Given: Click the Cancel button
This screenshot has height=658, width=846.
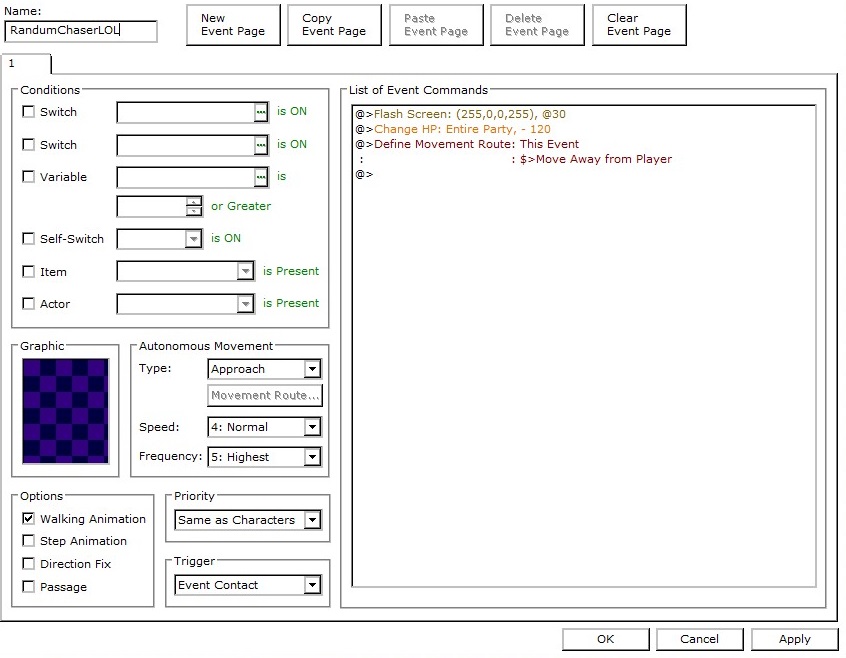Looking at the screenshot, I should [x=699, y=639].
